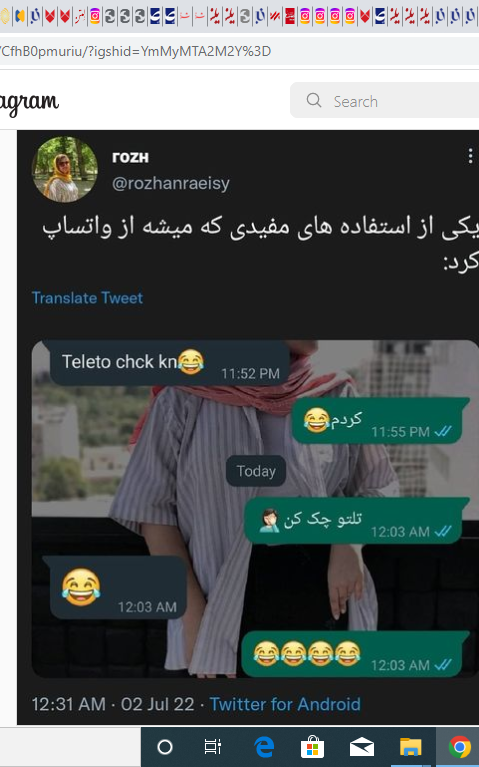Open Microsoft Edge from the taskbar
Viewport: 479px width, 767px height.
[x=264, y=747]
